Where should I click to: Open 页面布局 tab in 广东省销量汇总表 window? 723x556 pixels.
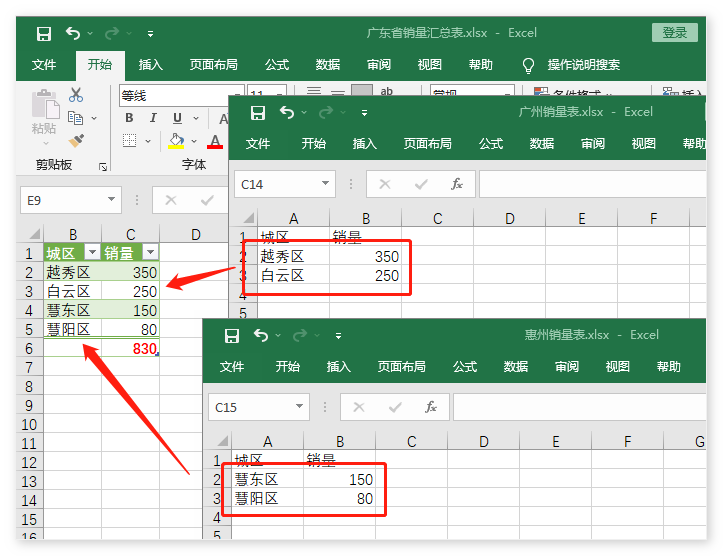coord(213,65)
